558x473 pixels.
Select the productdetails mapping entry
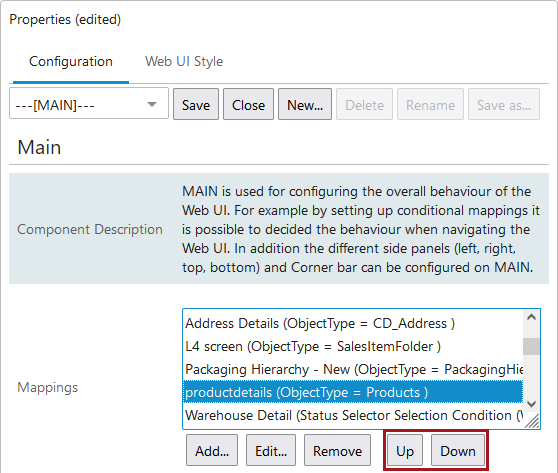coord(353,392)
